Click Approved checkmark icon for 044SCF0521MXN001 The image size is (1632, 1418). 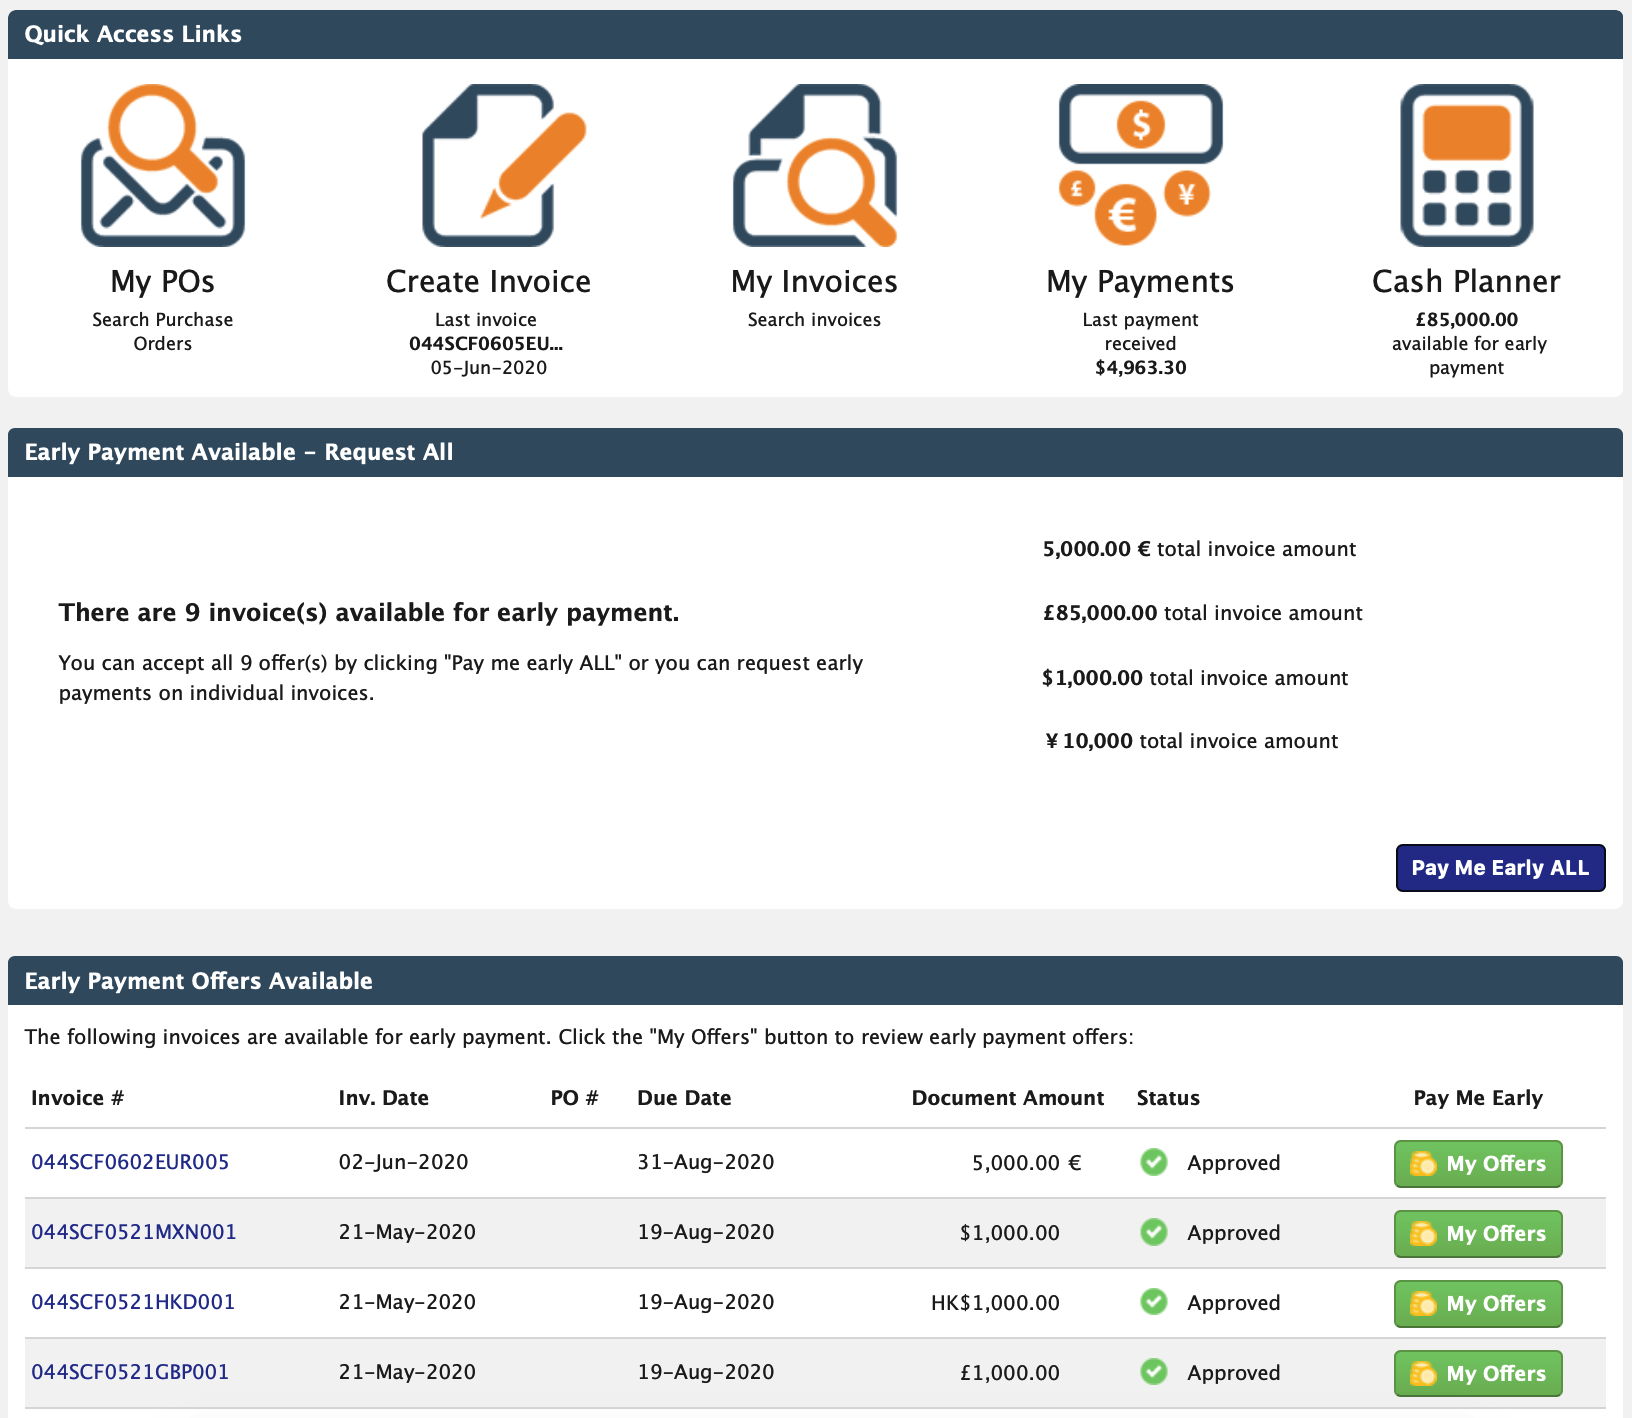1154,1232
